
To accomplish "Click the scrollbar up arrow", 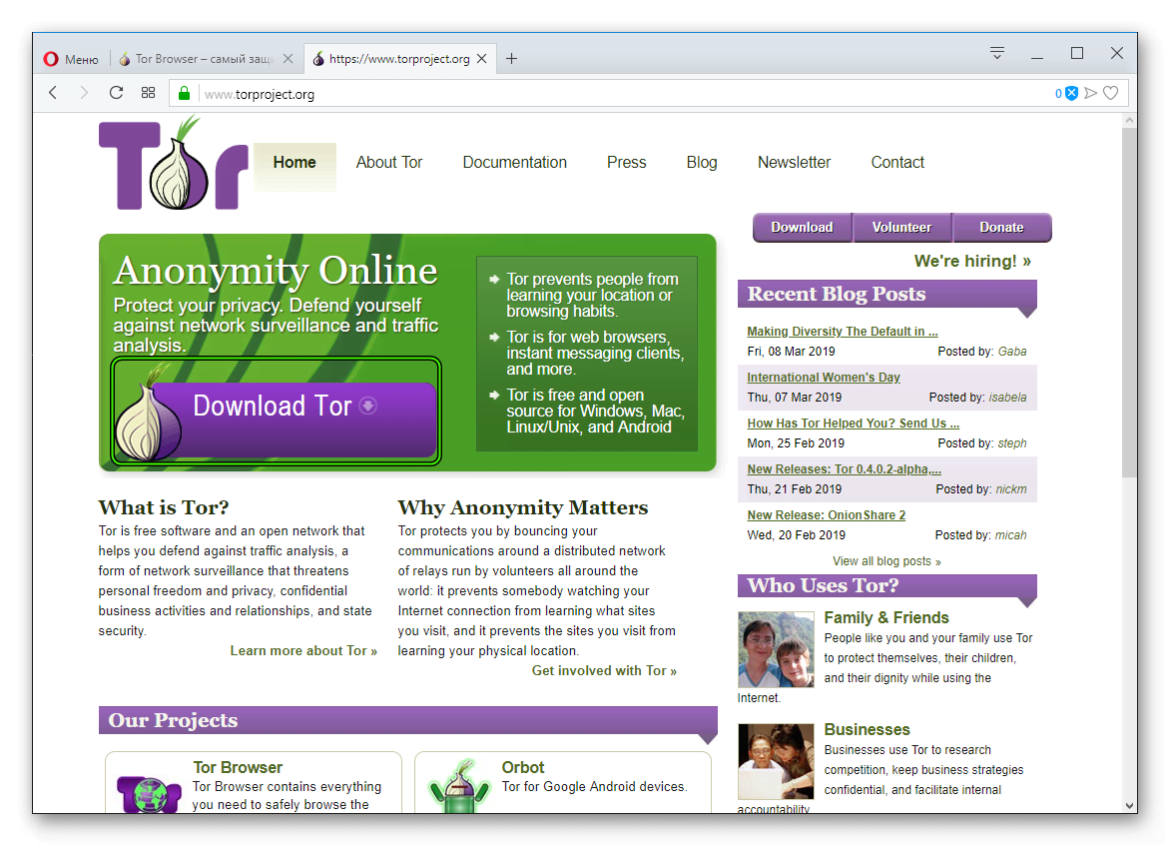I will pyautogui.click(x=1129, y=120).
